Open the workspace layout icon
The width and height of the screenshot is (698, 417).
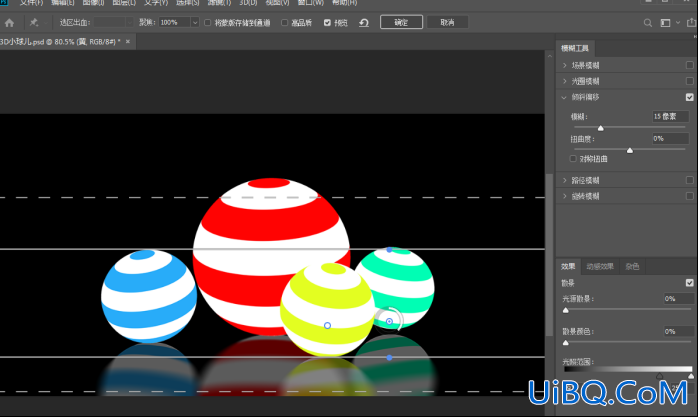point(665,23)
